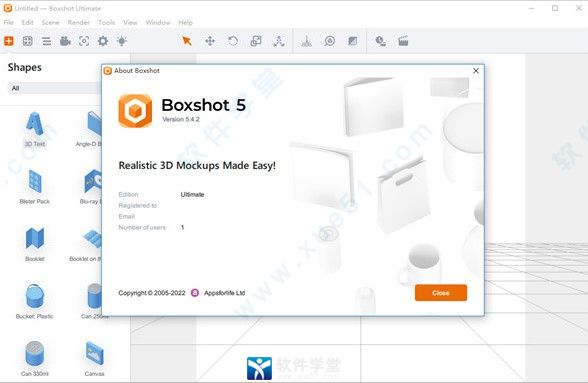
Task: Open the lighting sun toolbar icon
Action: (x=122, y=41)
